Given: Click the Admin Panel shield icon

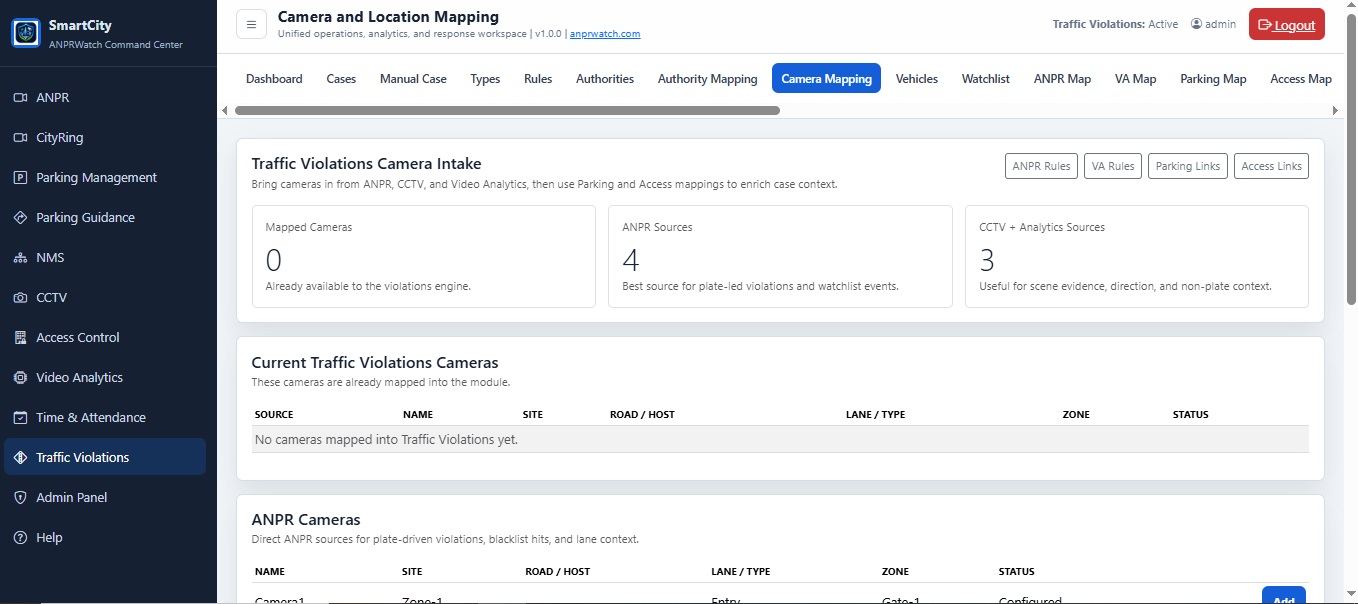Looking at the screenshot, I should (20, 498).
